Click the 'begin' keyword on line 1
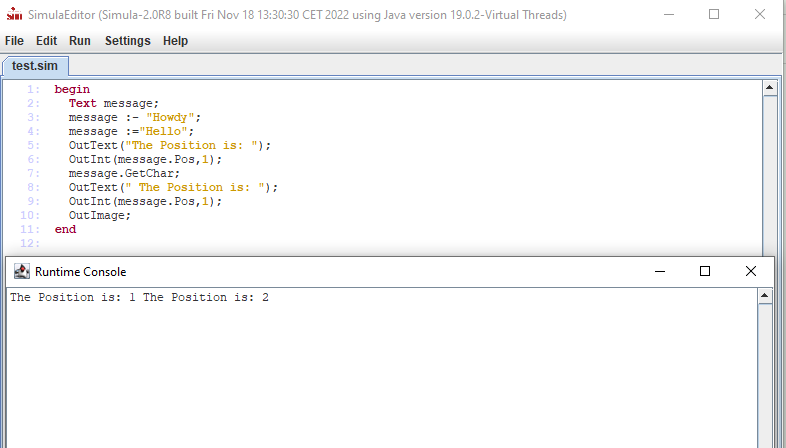 pos(72,89)
